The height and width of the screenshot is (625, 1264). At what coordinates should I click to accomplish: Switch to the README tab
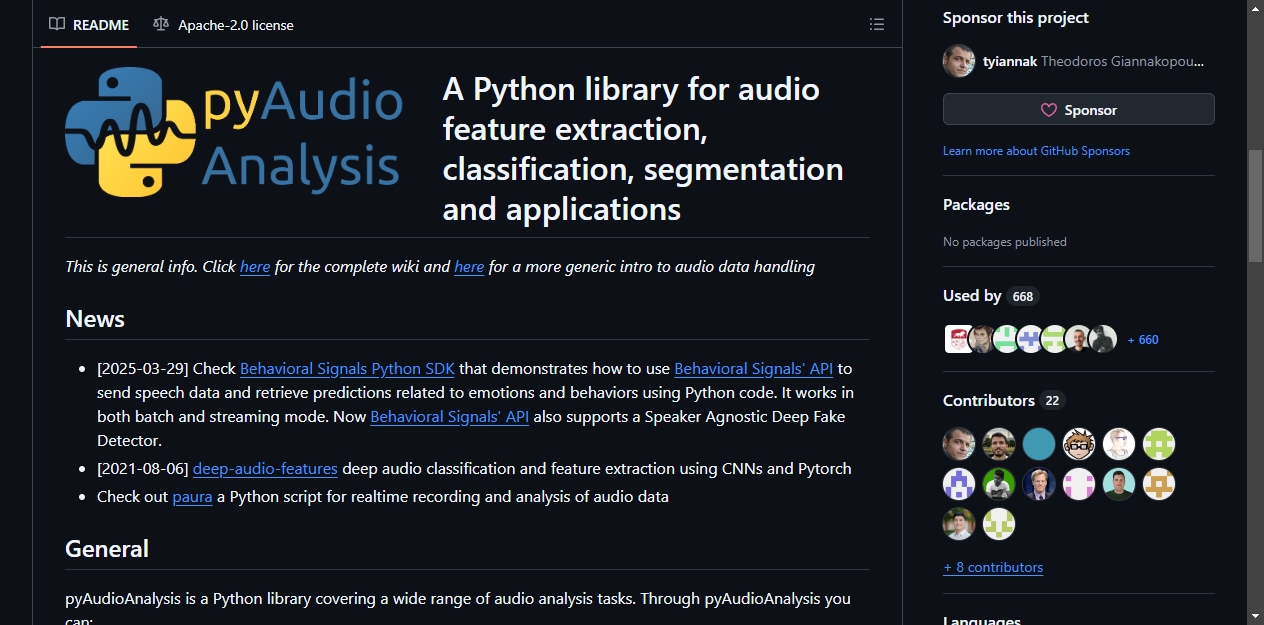pyautogui.click(x=89, y=24)
